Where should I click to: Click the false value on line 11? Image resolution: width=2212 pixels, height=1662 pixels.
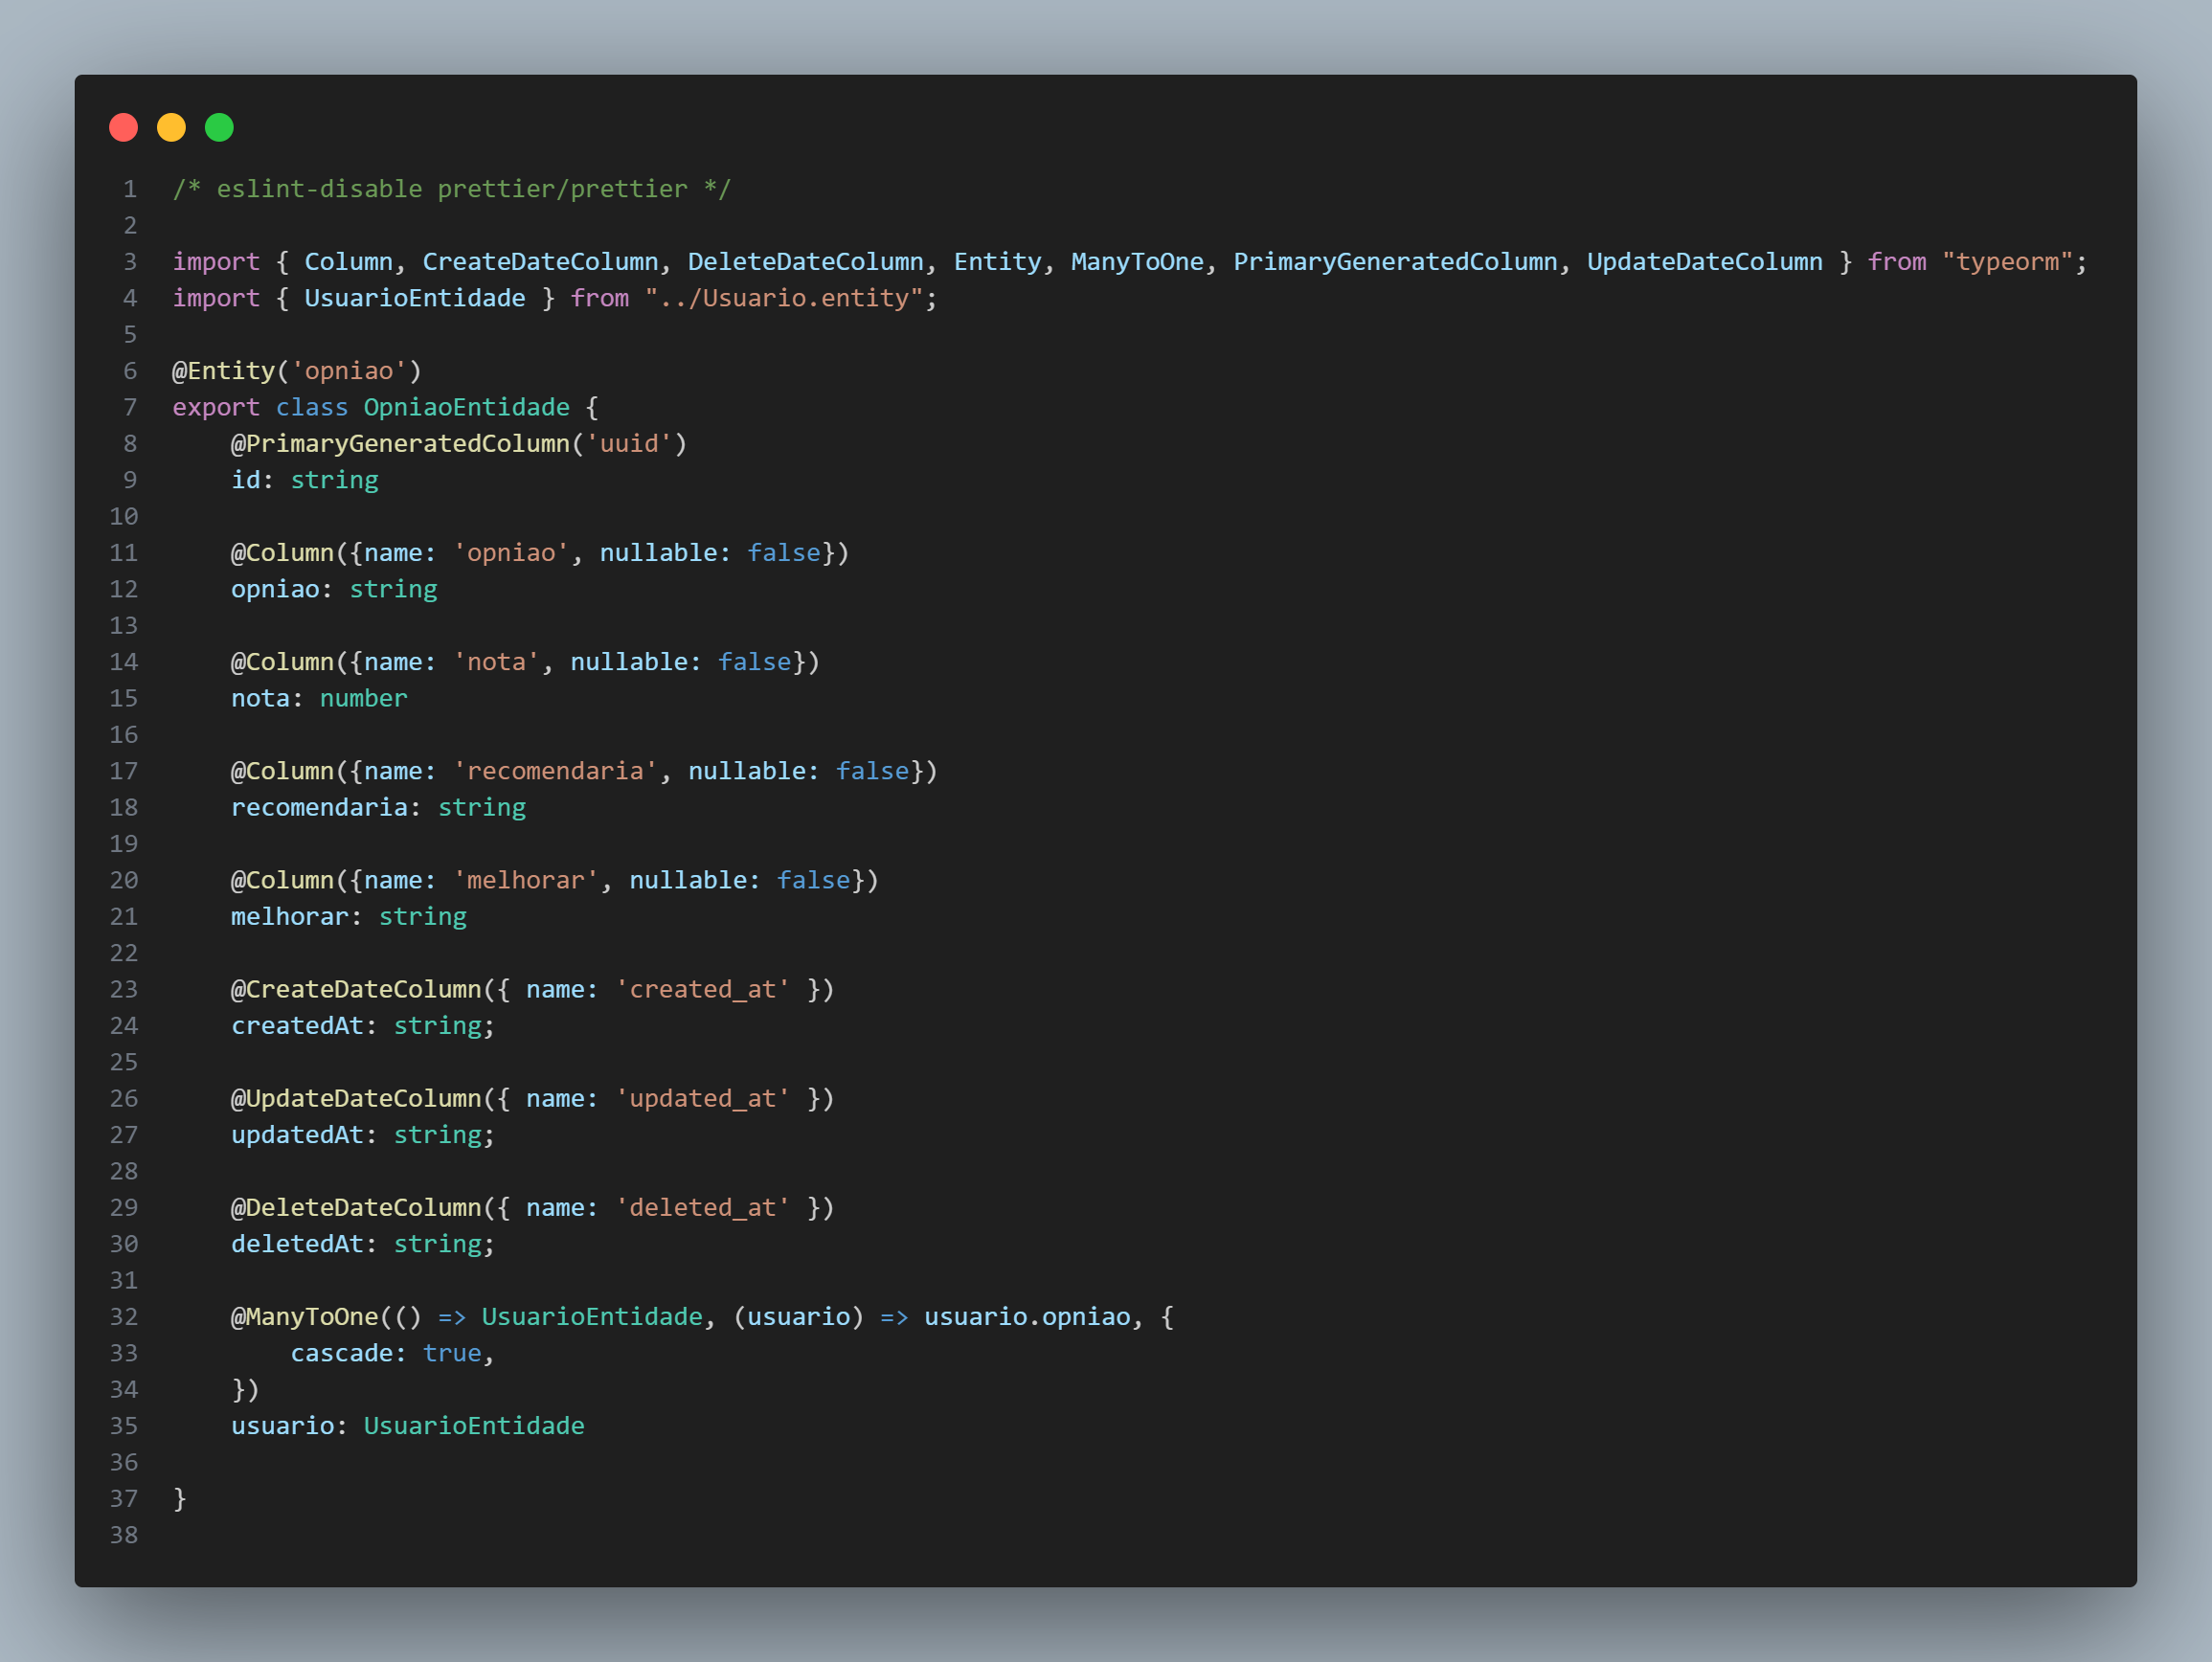point(784,553)
